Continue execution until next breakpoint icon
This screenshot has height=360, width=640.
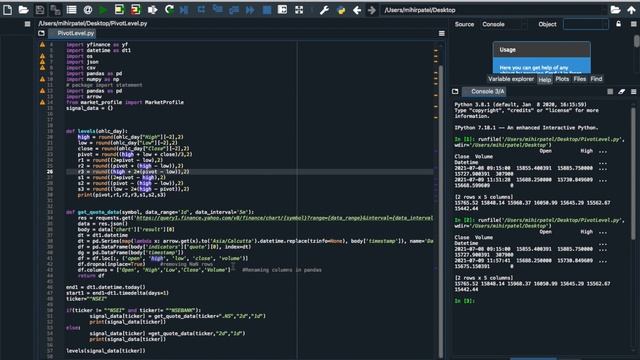tap(250, 10)
